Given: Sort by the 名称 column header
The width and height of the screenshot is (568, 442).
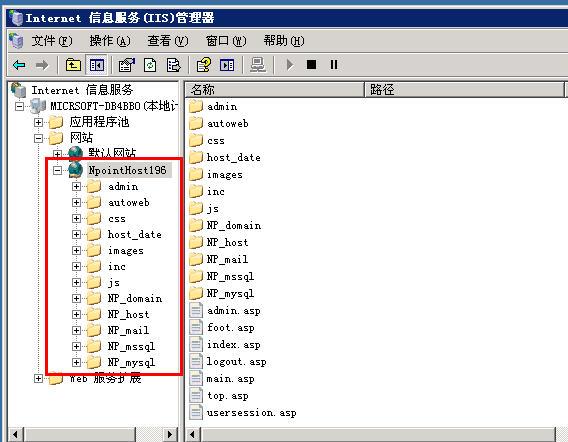Looking at the screenshot, I should tap(275, 89).
